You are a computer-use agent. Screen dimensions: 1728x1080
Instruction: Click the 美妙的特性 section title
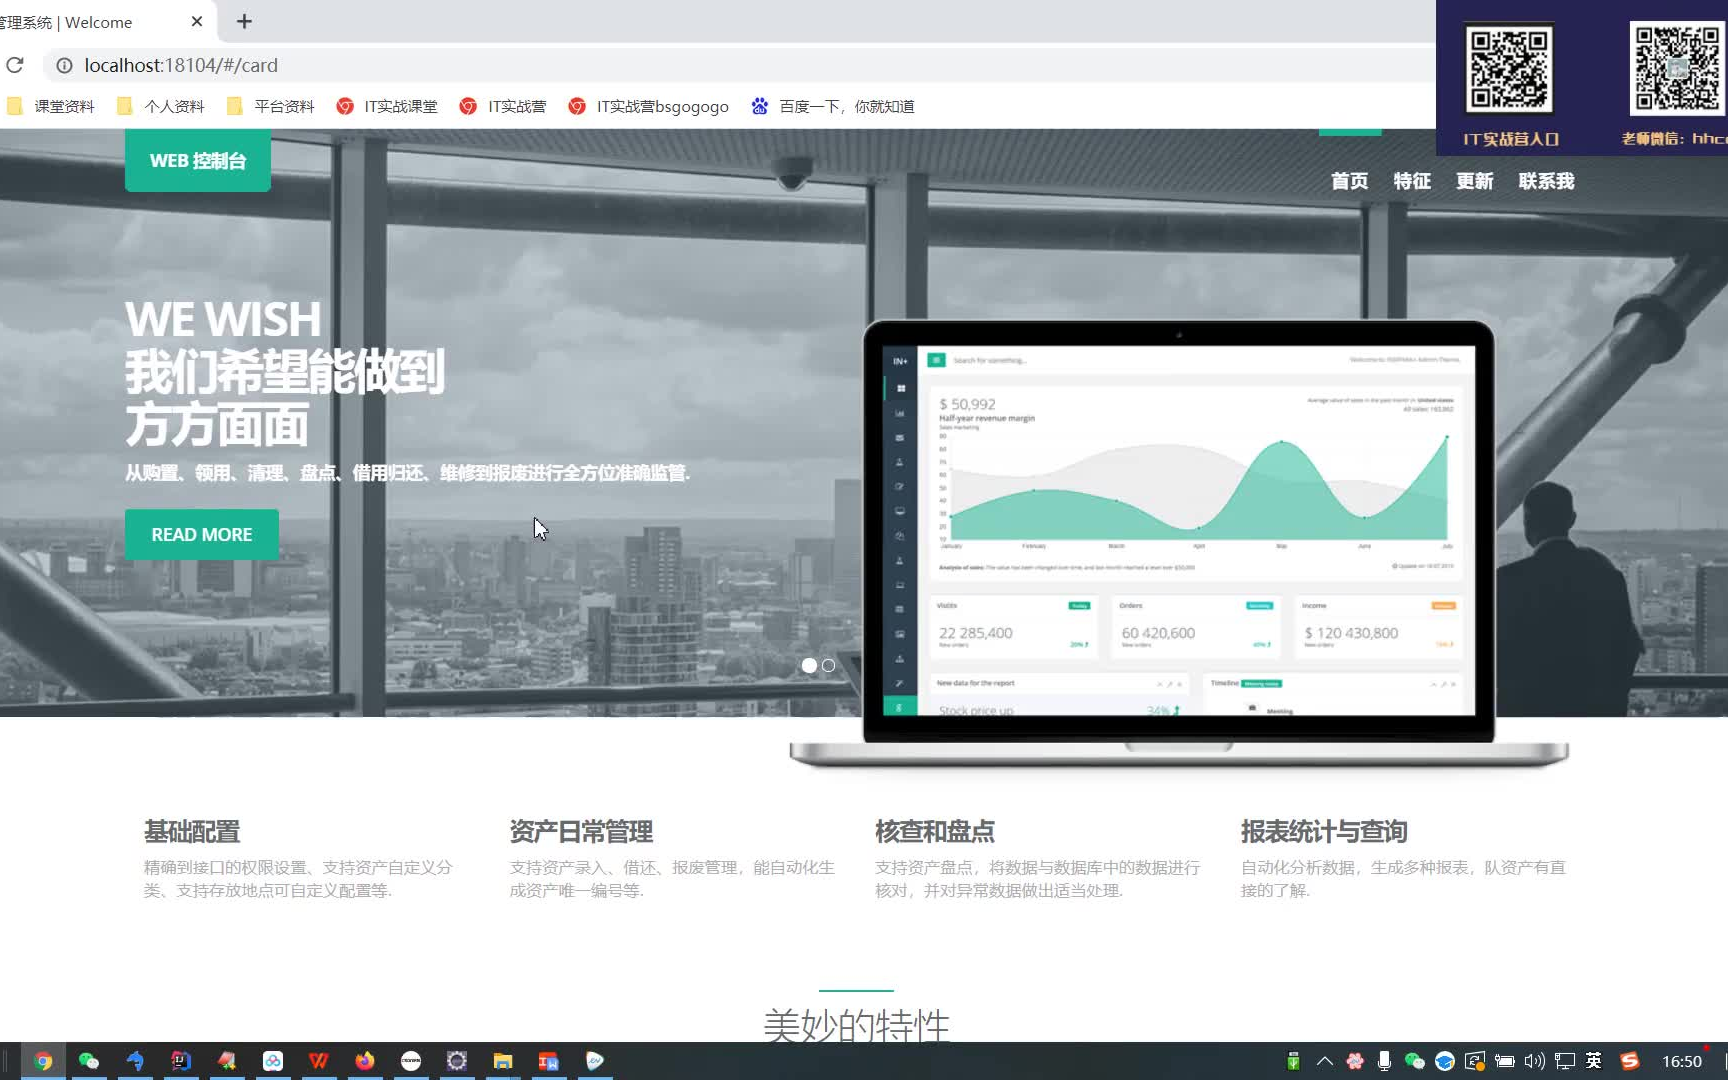point(856,1024)
